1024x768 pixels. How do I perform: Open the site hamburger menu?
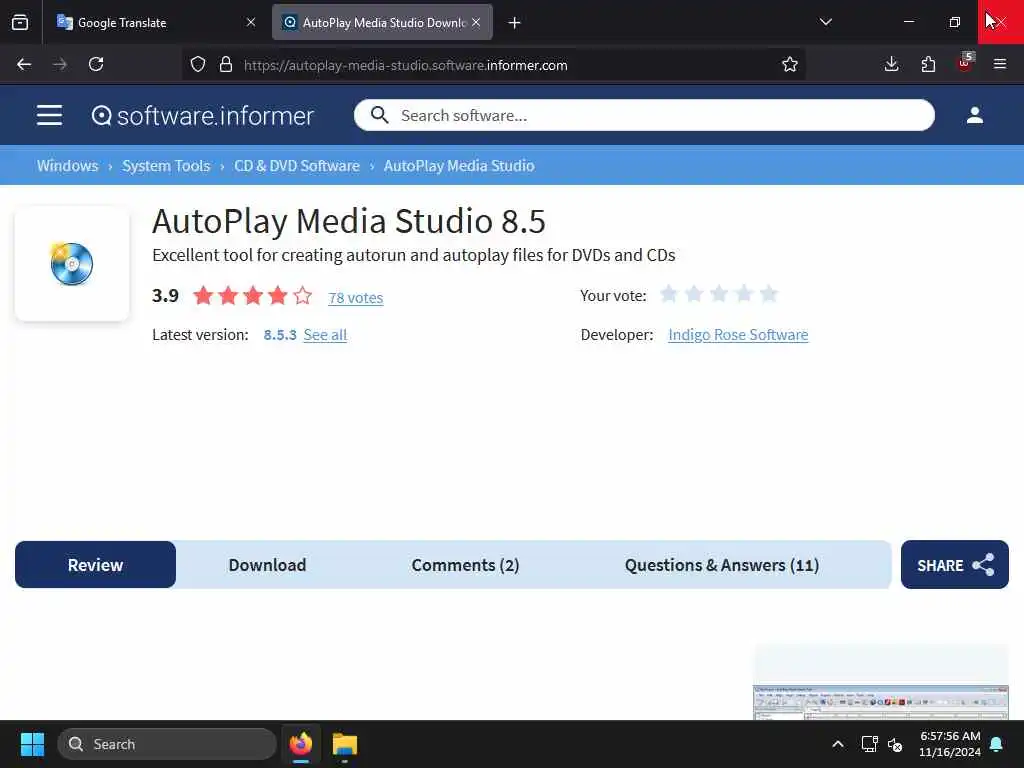[49, 116]
